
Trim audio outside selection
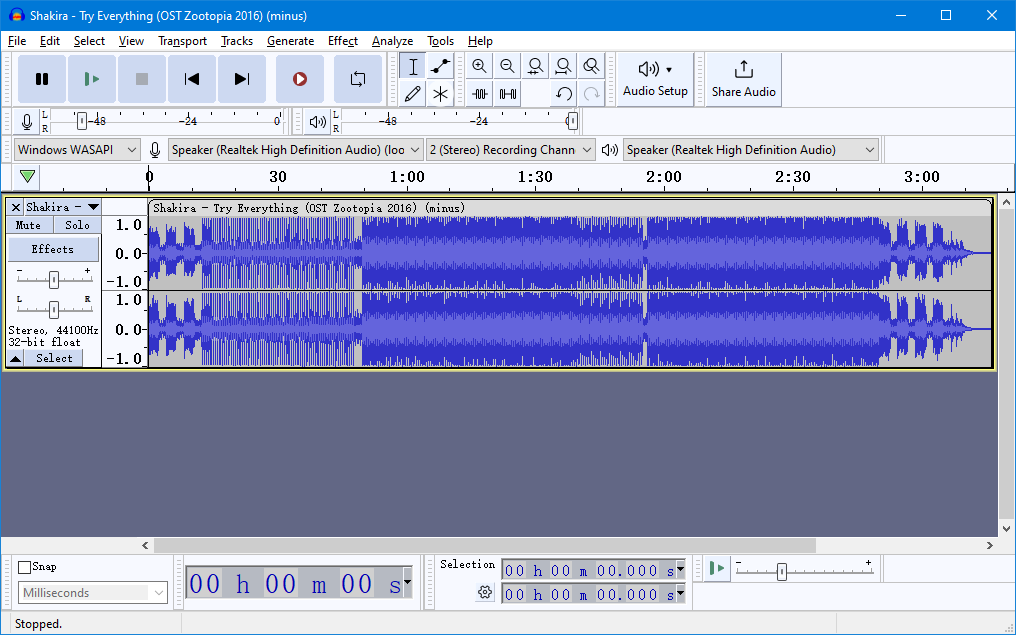[x=479, y=94]
